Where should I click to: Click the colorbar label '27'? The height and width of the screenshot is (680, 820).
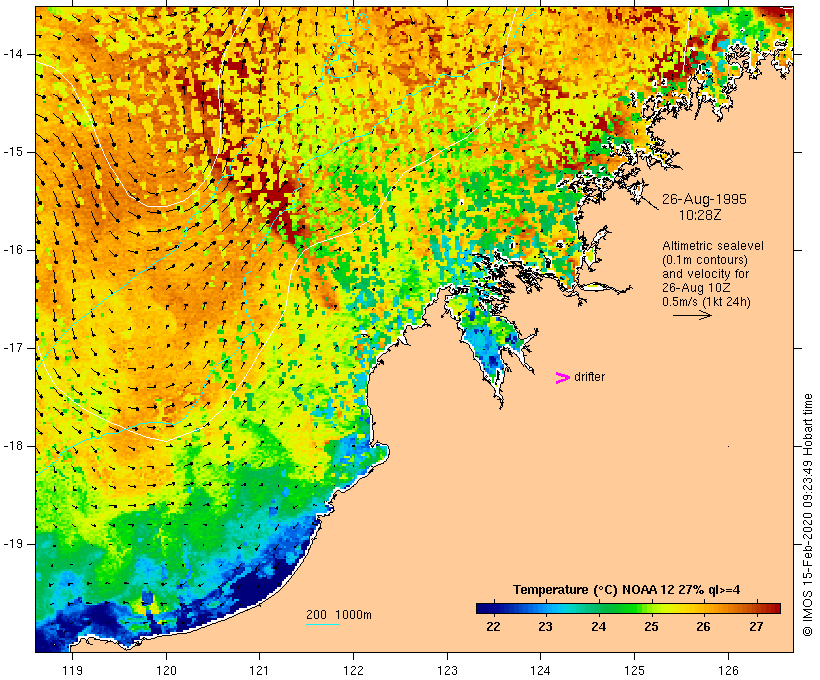click(756, 627)
